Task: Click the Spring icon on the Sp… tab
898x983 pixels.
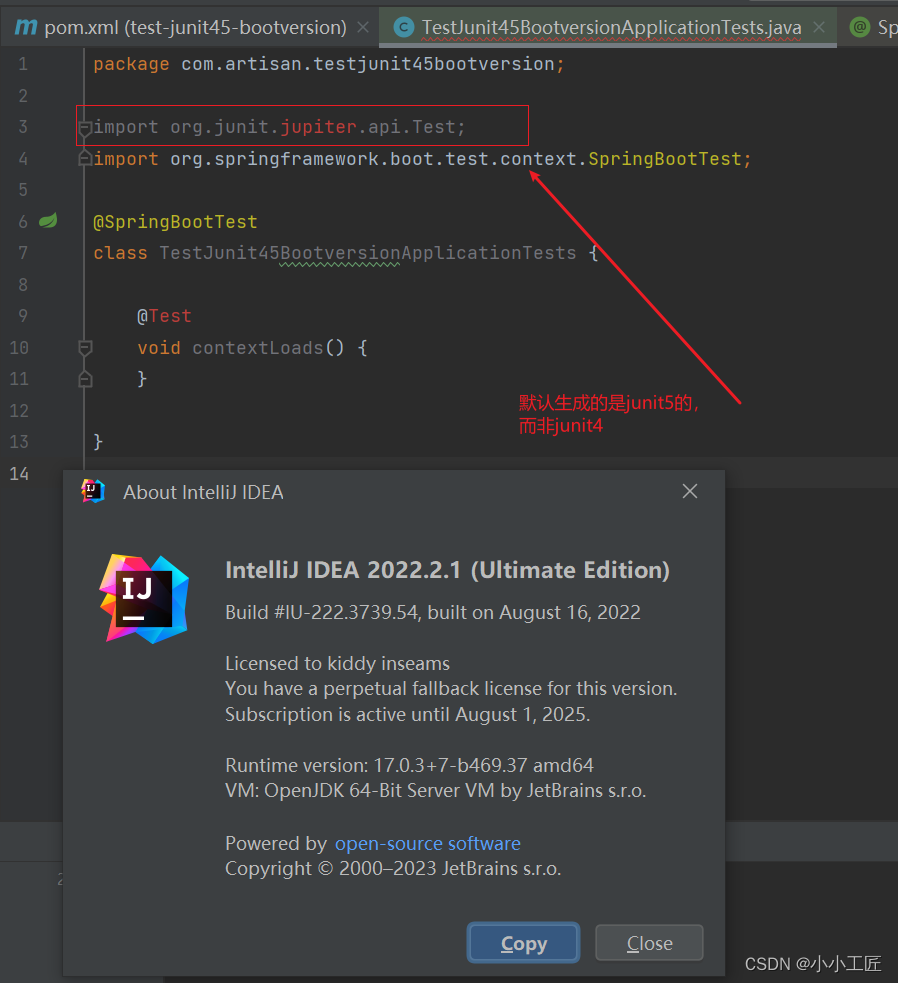Action: 860,27
